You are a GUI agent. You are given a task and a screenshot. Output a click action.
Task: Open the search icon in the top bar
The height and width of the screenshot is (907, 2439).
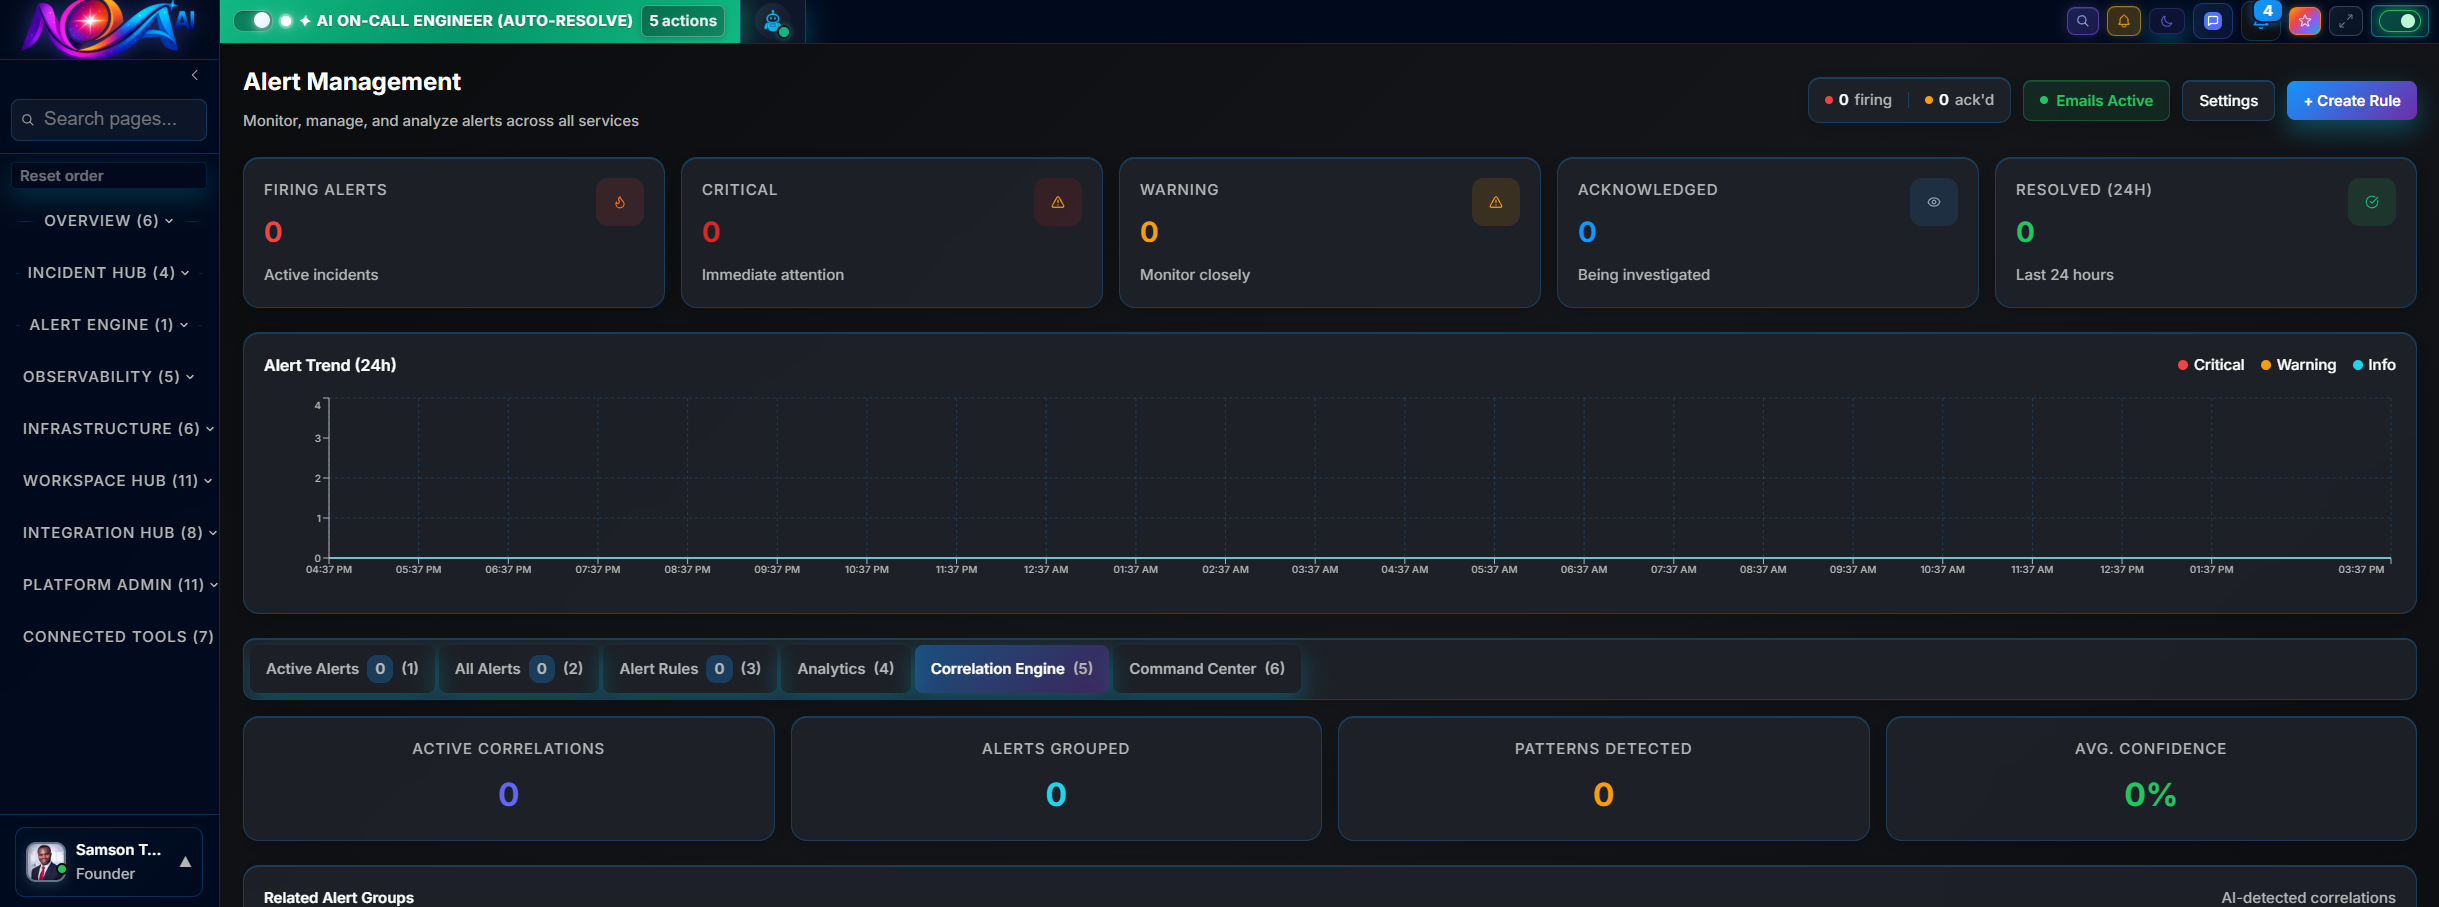[x=2083, y=20]
